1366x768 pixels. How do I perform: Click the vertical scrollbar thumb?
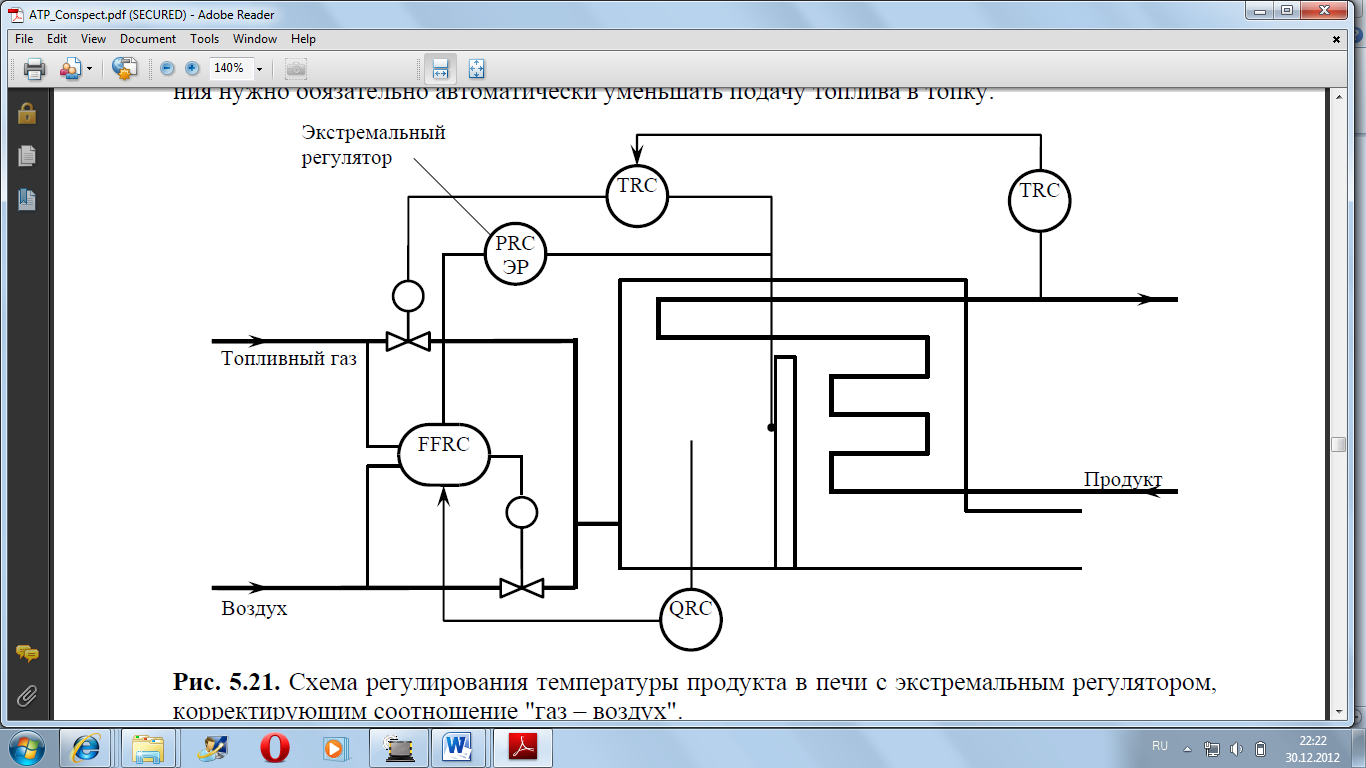pyautogui.click(x=1338, y=445)
